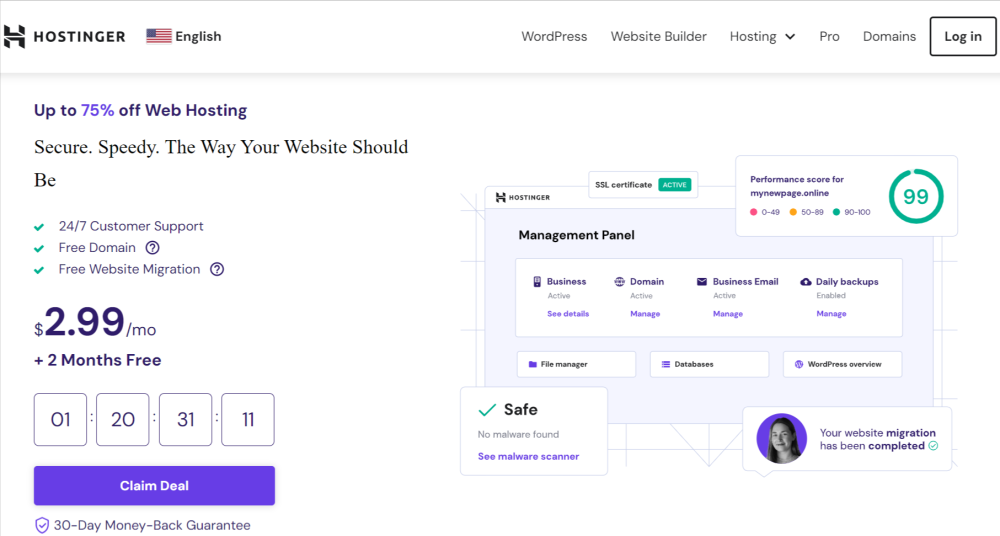1000x536 pixels.
Task: Click the Business Email envelope icon
Action: [702, 281]
